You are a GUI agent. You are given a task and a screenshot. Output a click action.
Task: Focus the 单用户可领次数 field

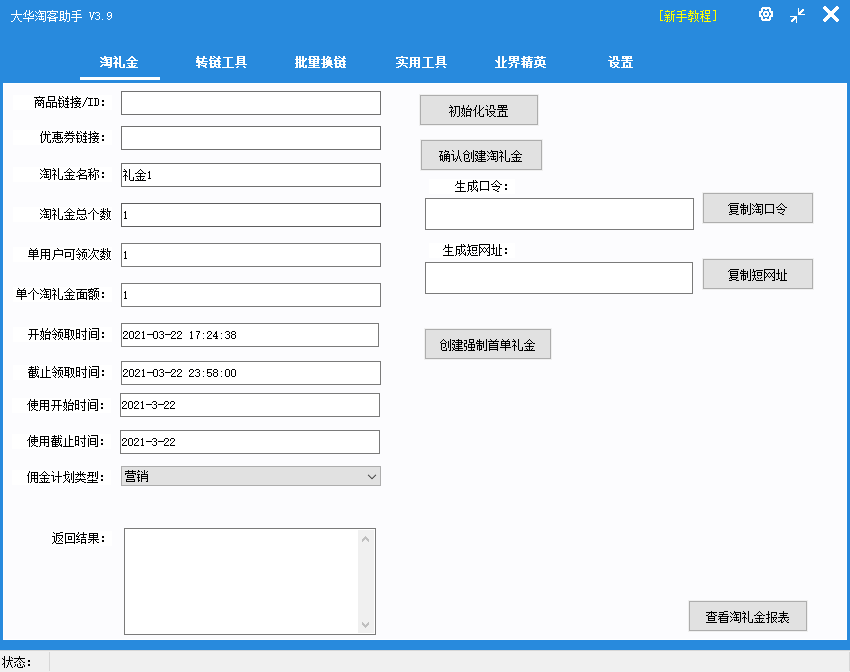tap(250, 255)
